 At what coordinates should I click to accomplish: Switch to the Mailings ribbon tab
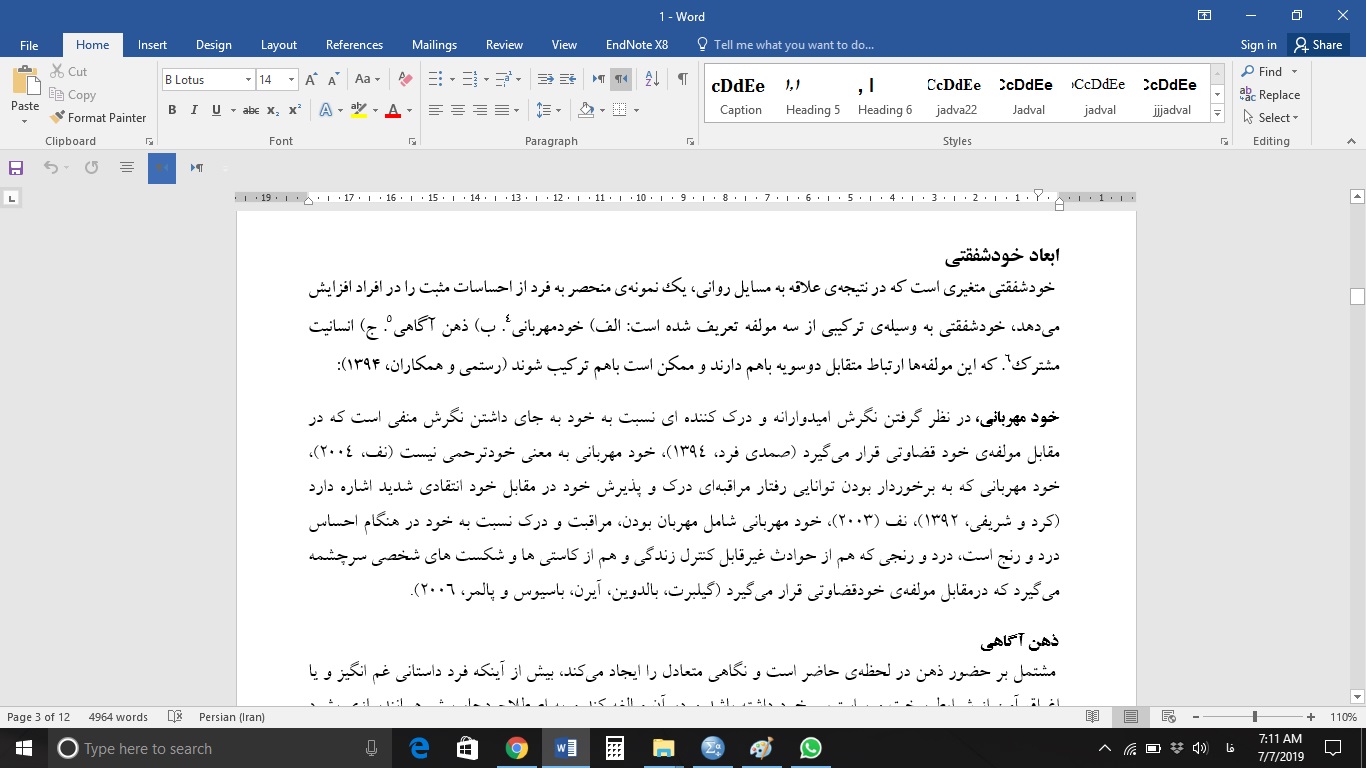click(x=434, y=44)
